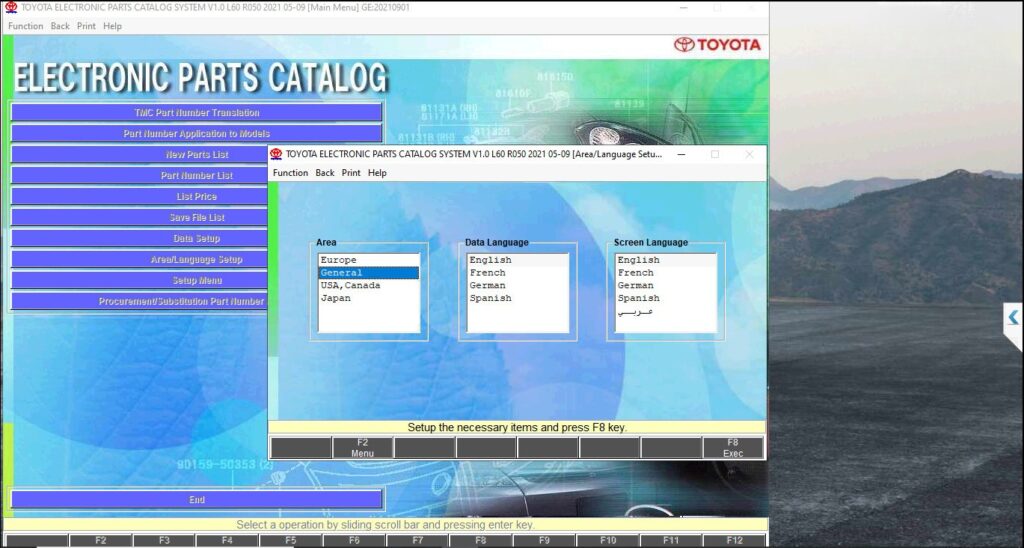
Task: Open Function menu in Main Menu window
Action: point(25,26)
